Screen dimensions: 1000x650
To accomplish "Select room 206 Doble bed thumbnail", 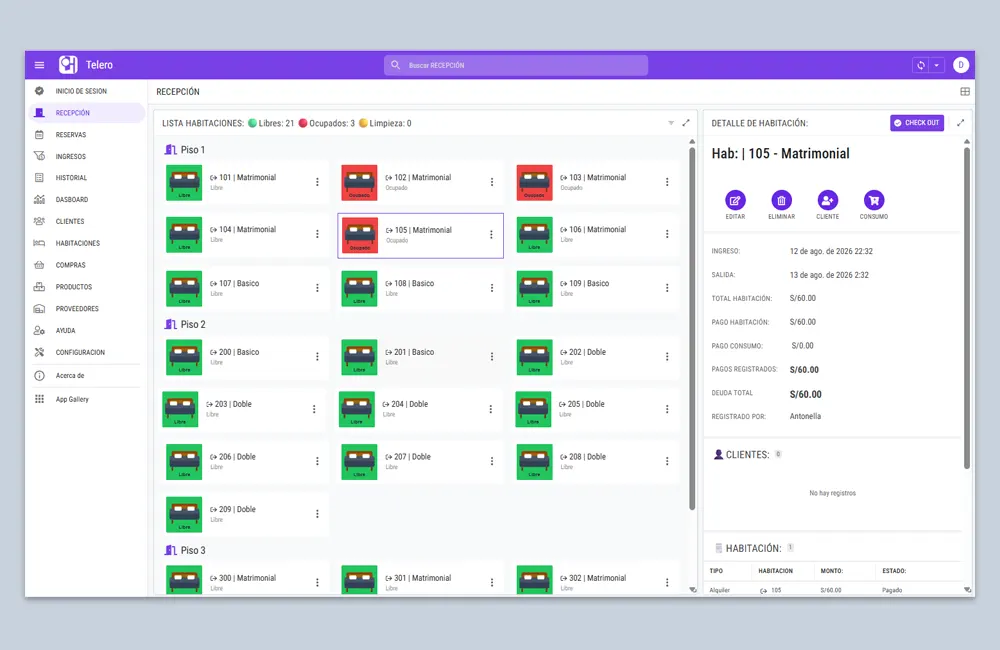I will [184, 462].
